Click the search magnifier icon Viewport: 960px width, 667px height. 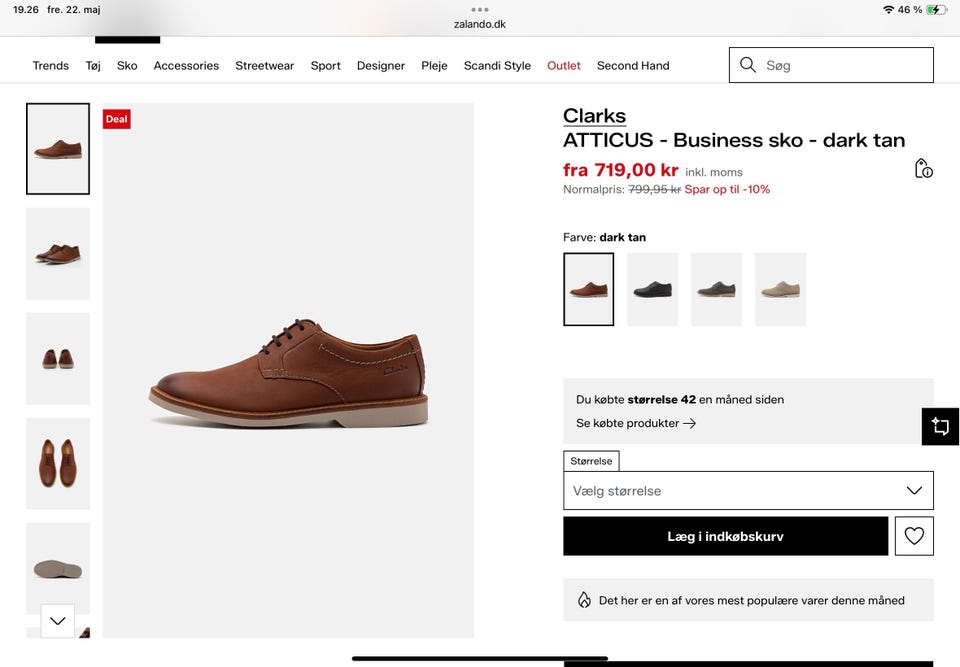pyautogui.click(x=748, y=65)
